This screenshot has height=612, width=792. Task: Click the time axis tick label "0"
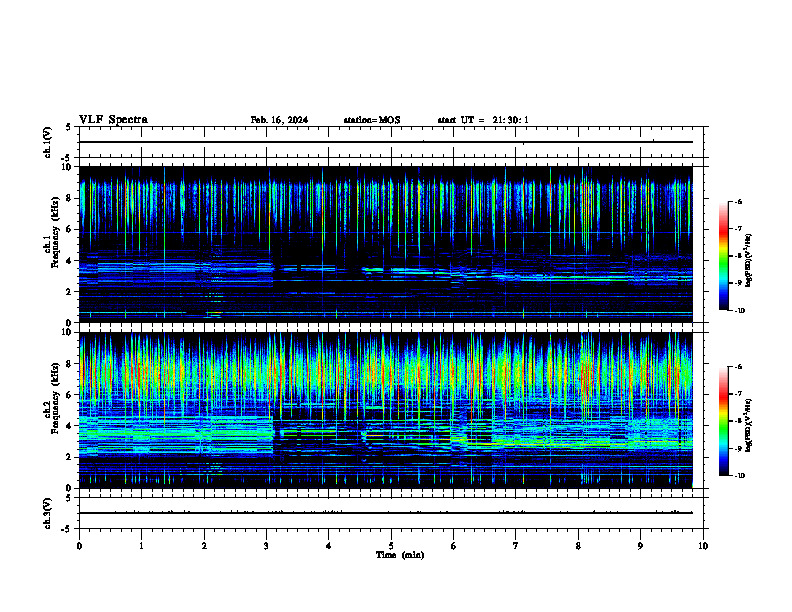click(x=79, y=546)
